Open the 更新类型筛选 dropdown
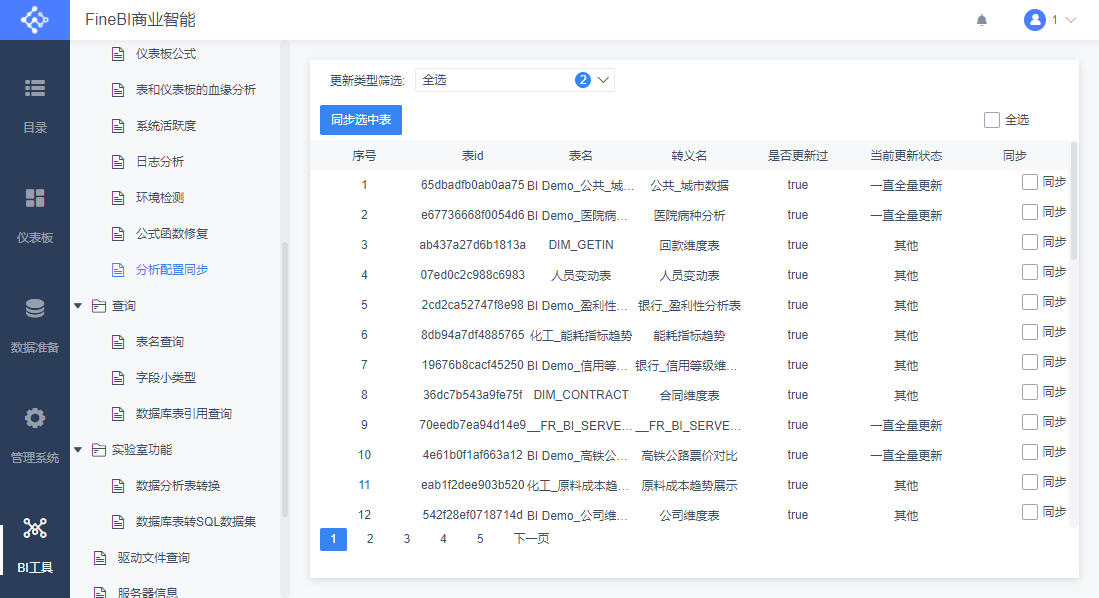The width and height of the screenshot is (1099, 598). 514,80
